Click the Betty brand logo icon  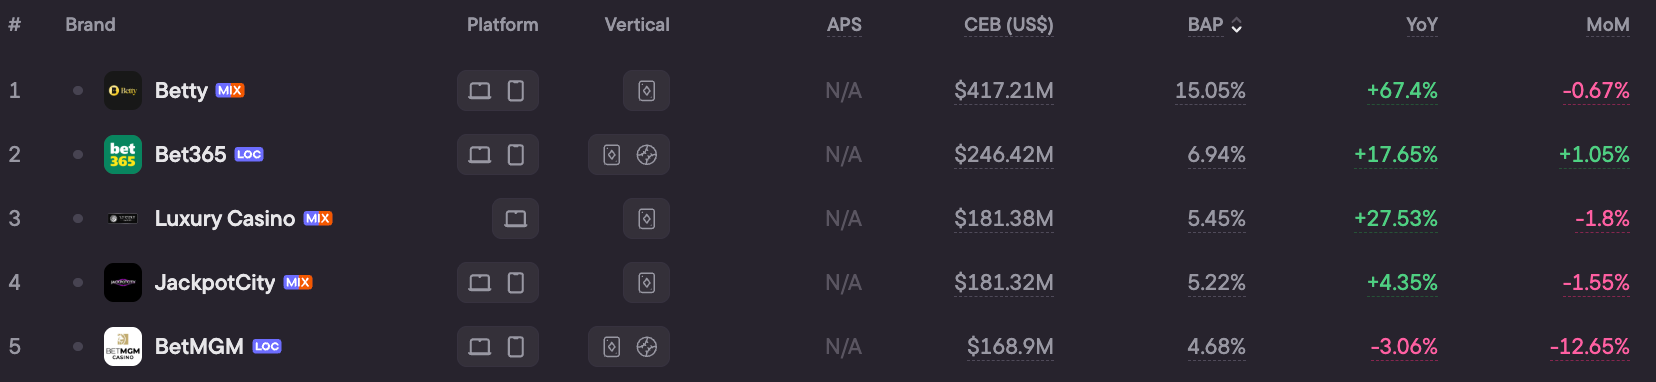click(123, 91)
